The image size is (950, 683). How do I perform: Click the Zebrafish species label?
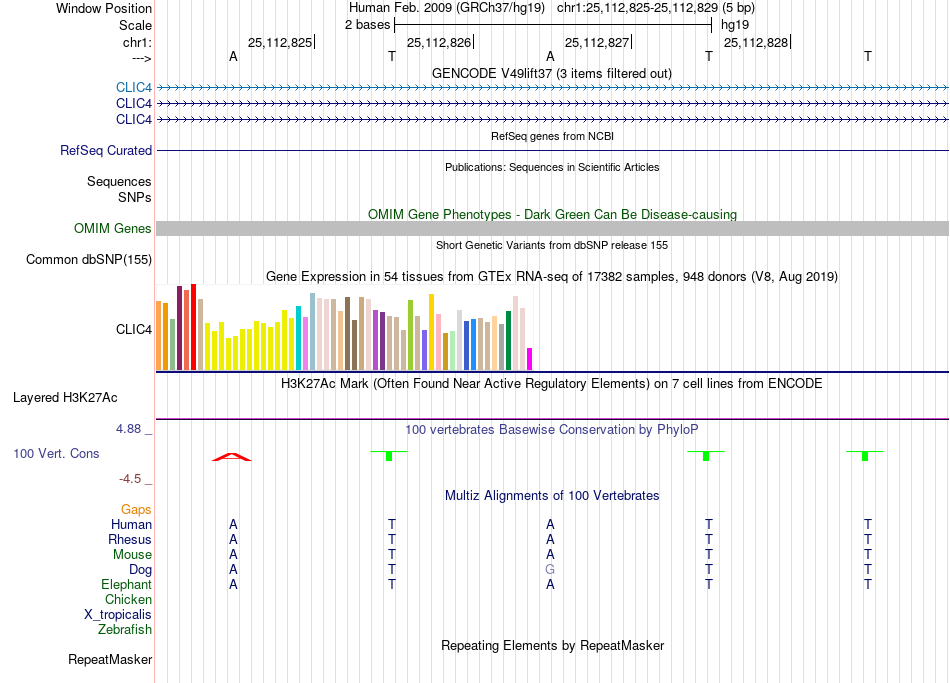[x=125, y=630]
